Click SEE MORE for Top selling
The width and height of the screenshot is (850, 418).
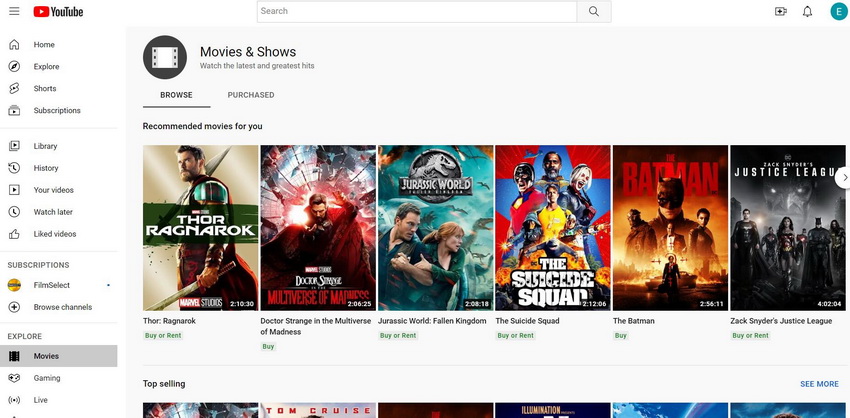[x=819, y=384]
